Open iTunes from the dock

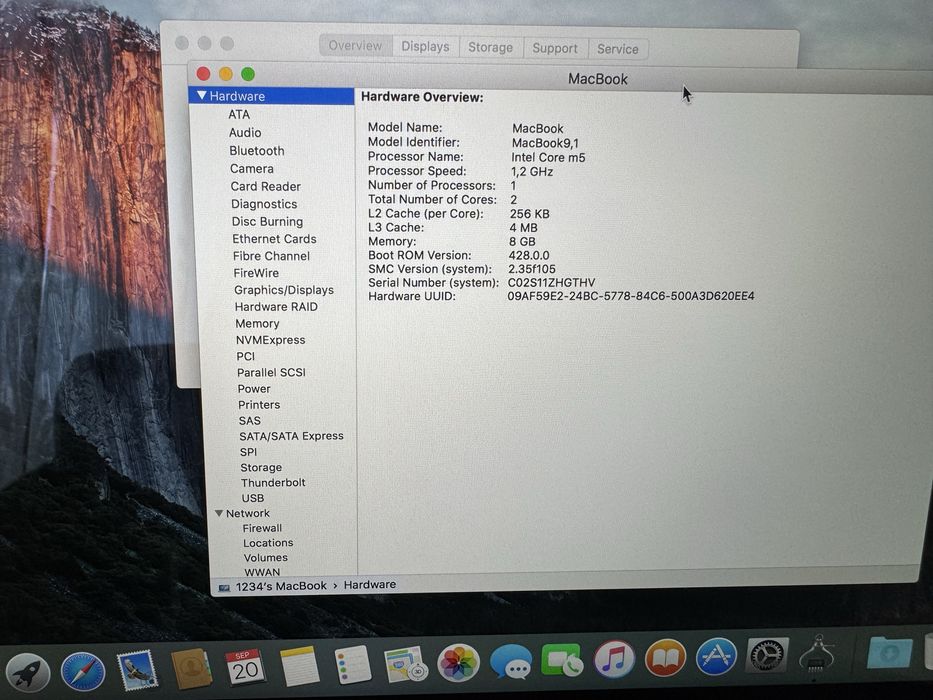coord(614,659)
